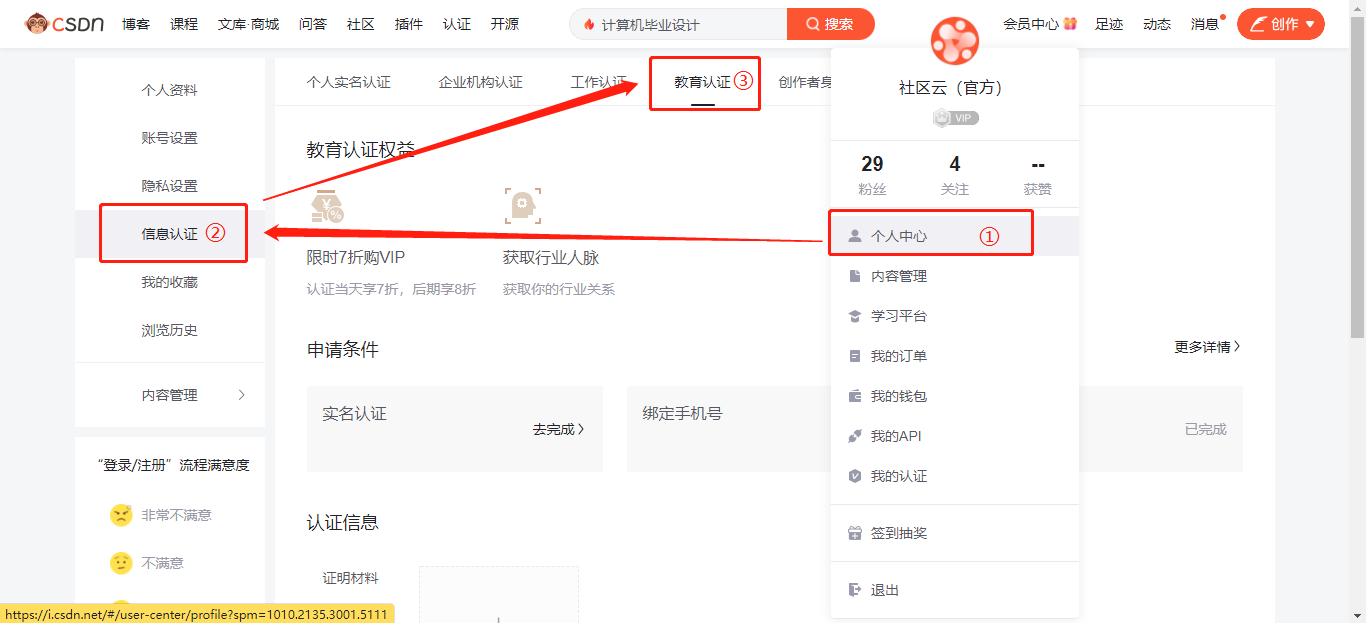Select the 不满意 face option
Viewport: 1366px width, 623px height.
121,563
